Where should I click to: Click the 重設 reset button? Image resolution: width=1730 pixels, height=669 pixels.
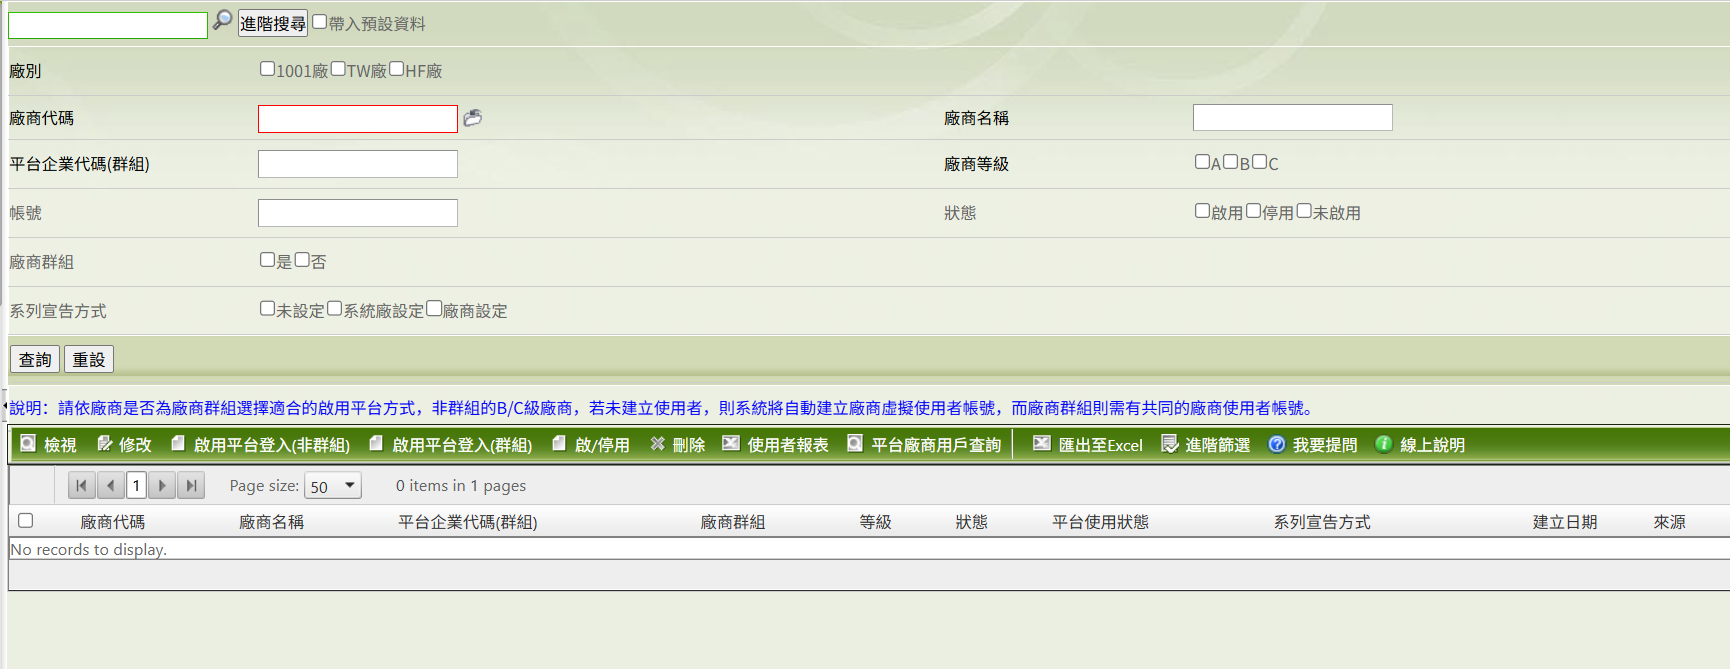89,359
